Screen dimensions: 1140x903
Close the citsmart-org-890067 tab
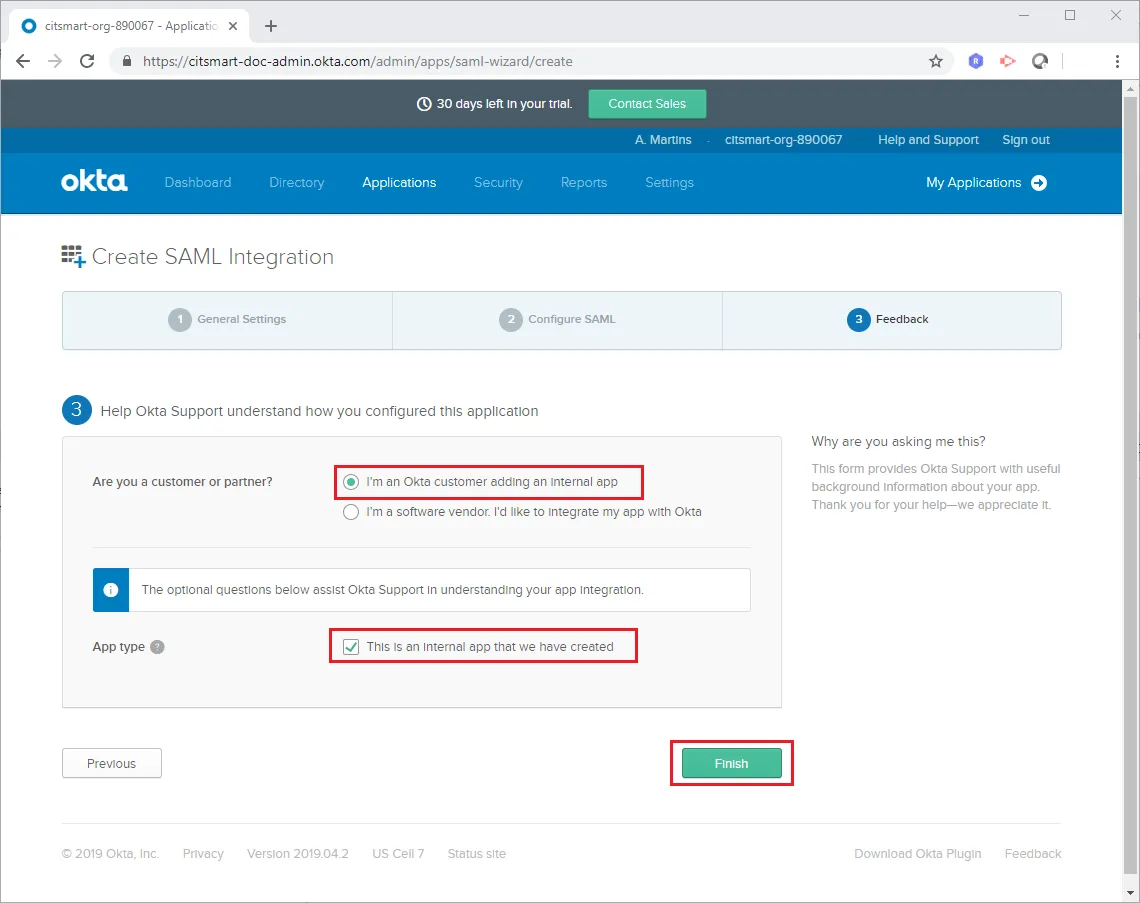coord(233,26)
